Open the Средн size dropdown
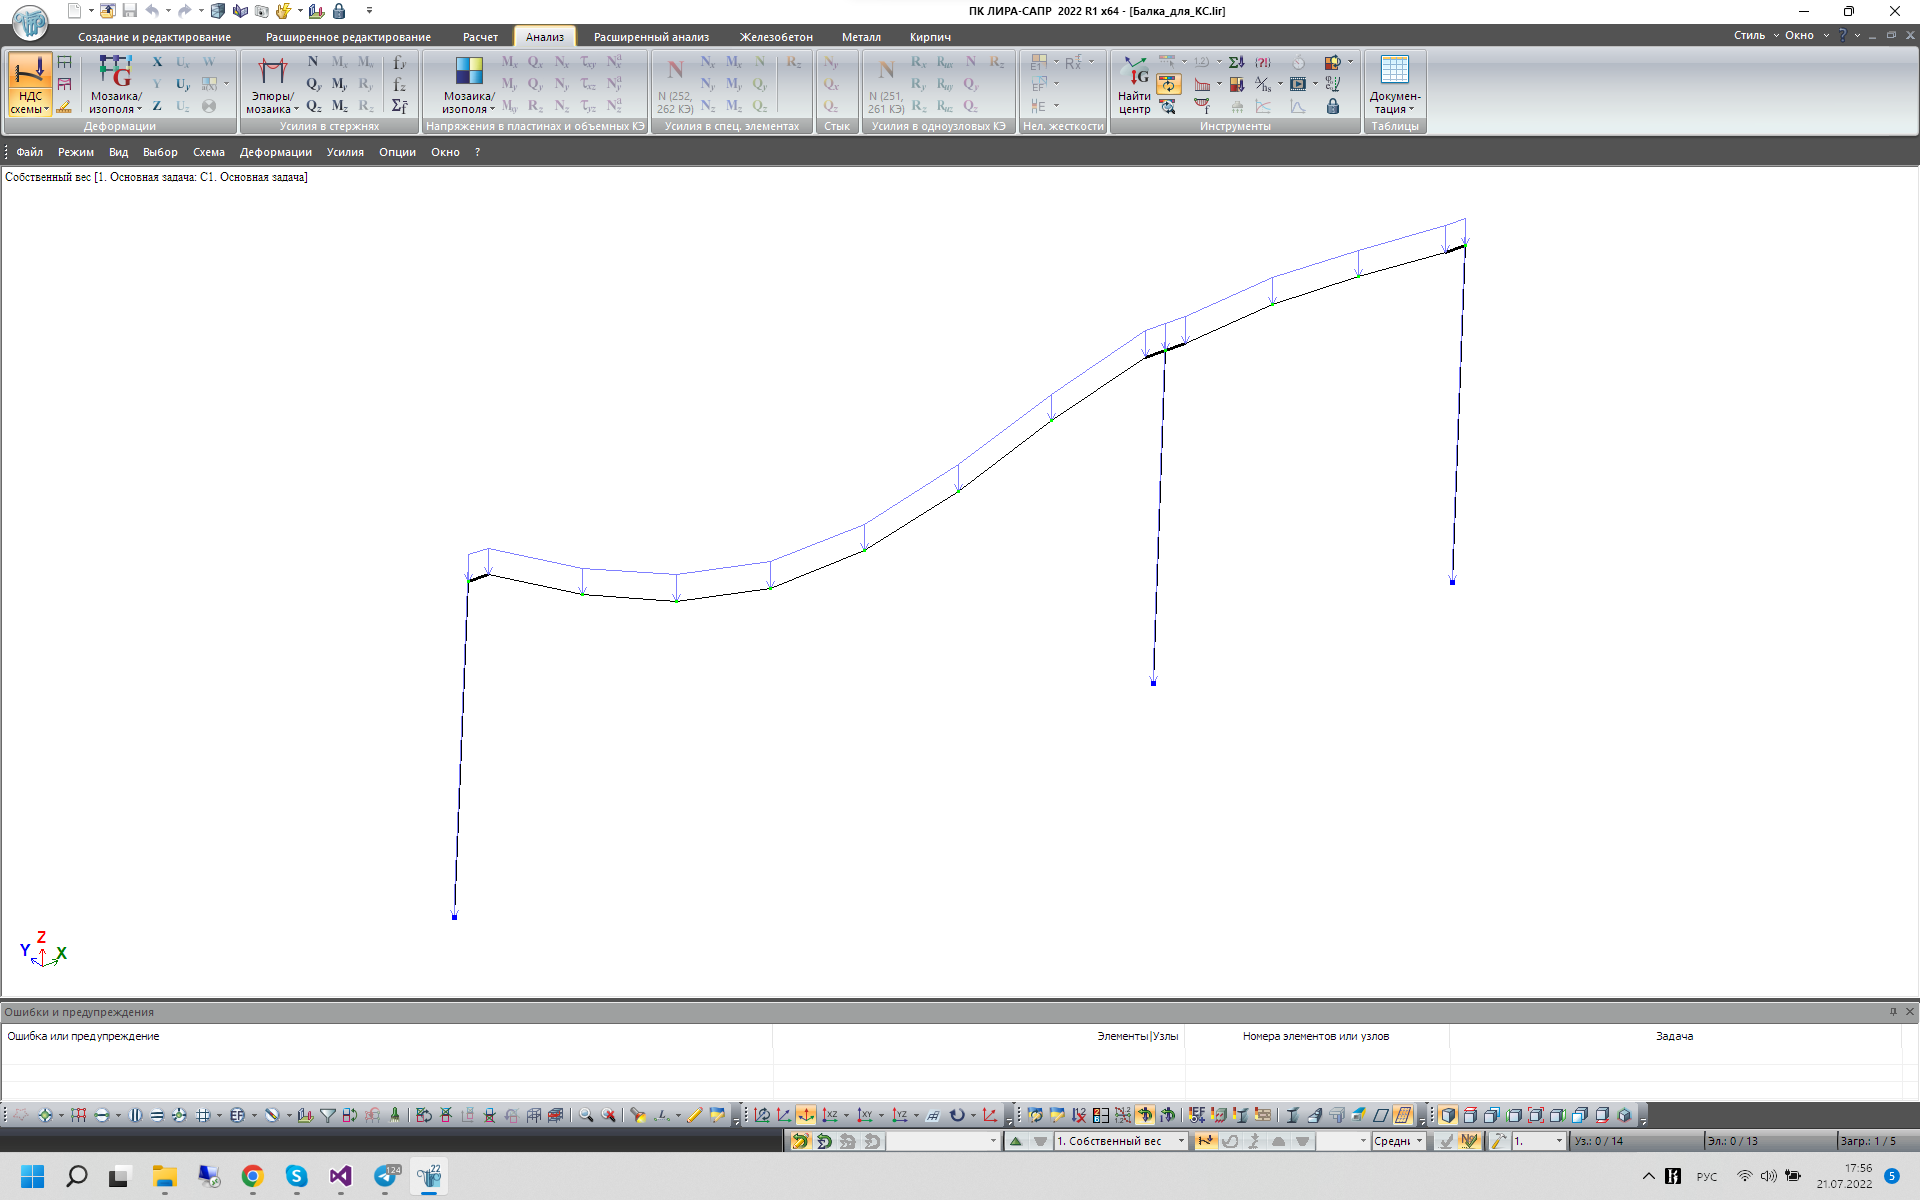This screenshot has width=1920, height=1200. pos(1418,1141)
